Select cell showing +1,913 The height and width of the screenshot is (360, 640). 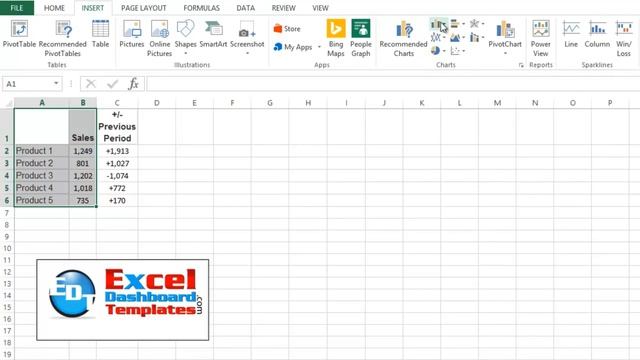click(x=117, y=151)
